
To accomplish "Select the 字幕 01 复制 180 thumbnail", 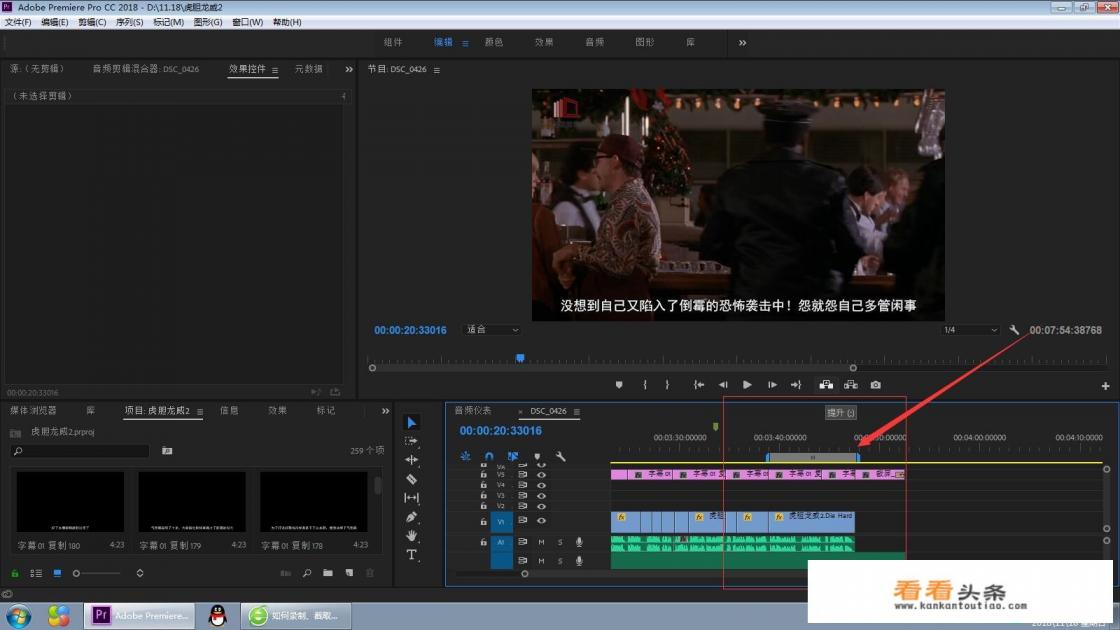I will pyautogui.click(x=69, y=501).
